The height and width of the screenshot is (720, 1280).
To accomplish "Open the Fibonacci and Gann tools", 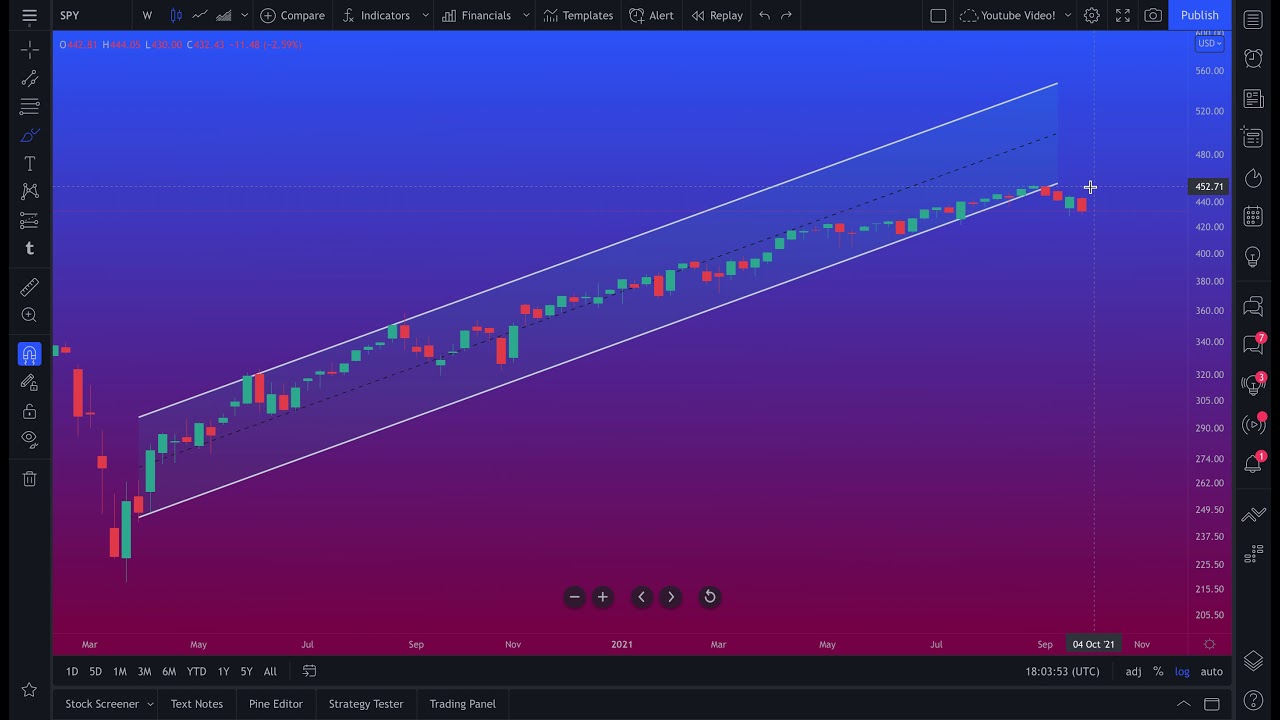I will (x=29, y=106).
